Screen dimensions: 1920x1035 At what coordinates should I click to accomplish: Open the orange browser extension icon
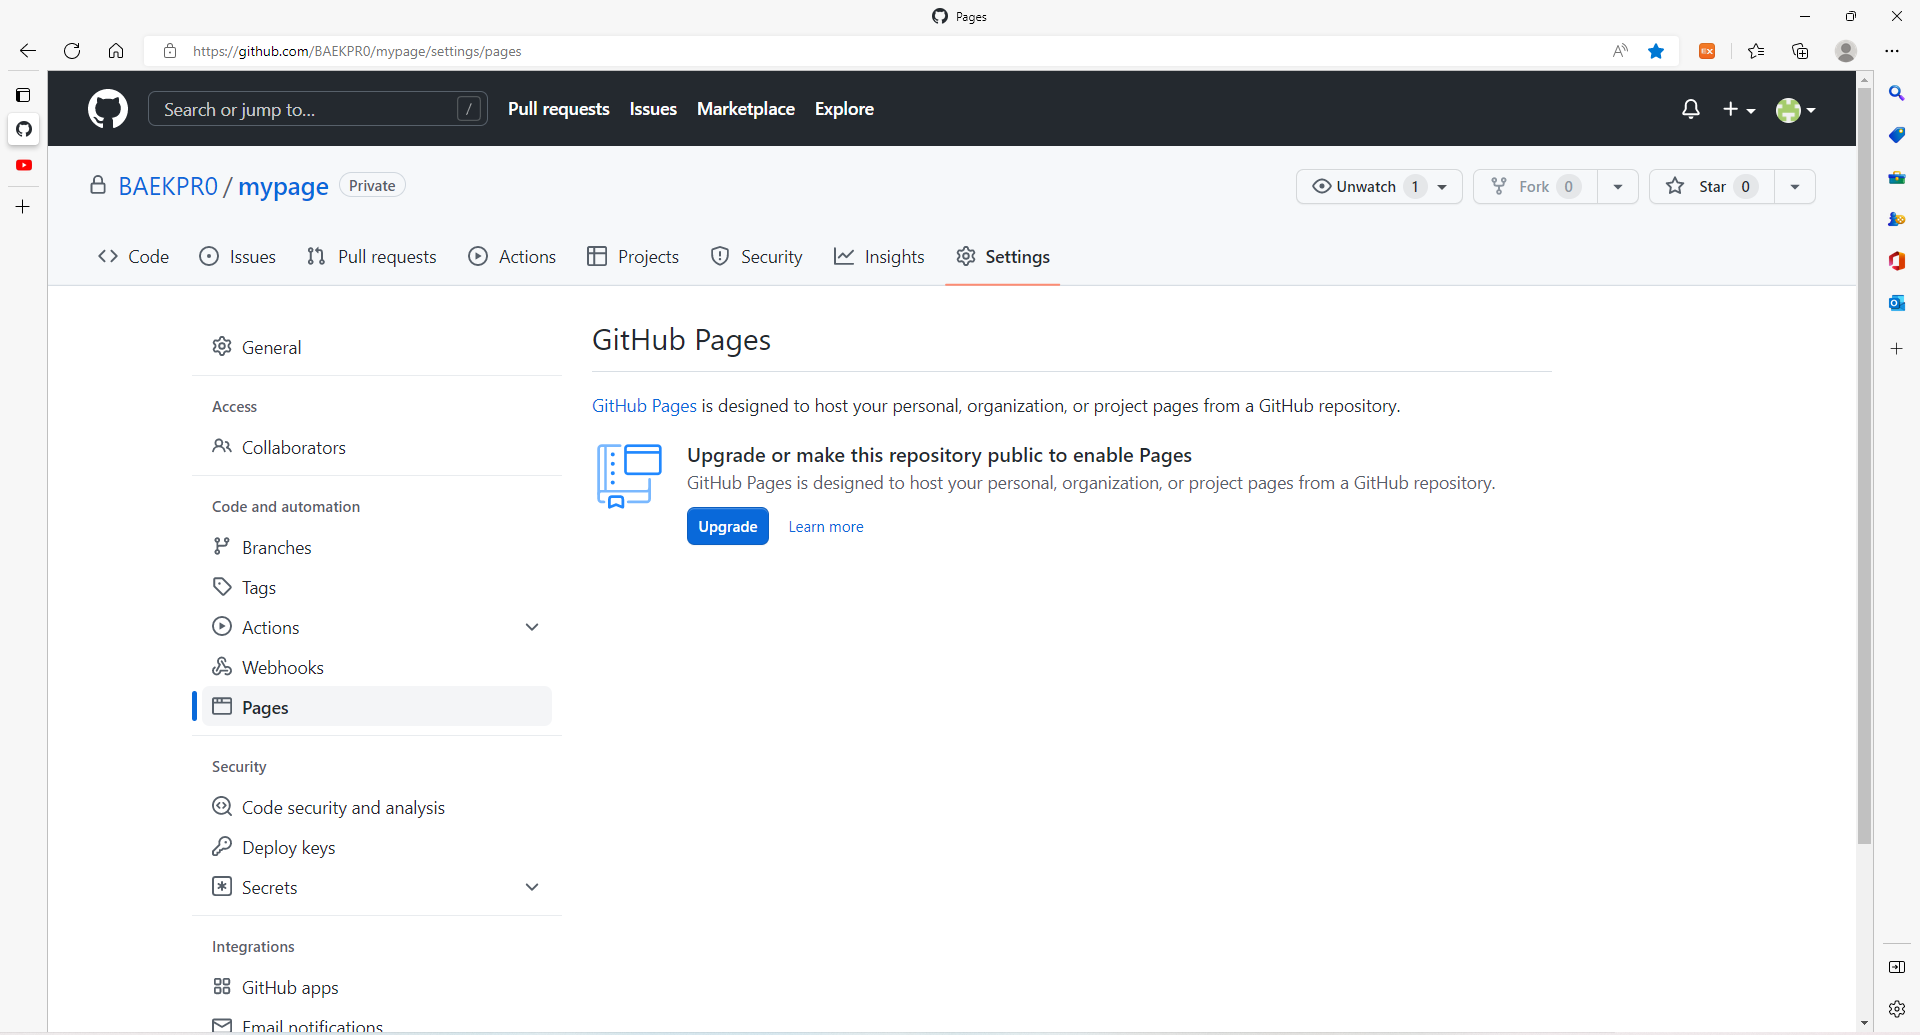pos(1708,51)
